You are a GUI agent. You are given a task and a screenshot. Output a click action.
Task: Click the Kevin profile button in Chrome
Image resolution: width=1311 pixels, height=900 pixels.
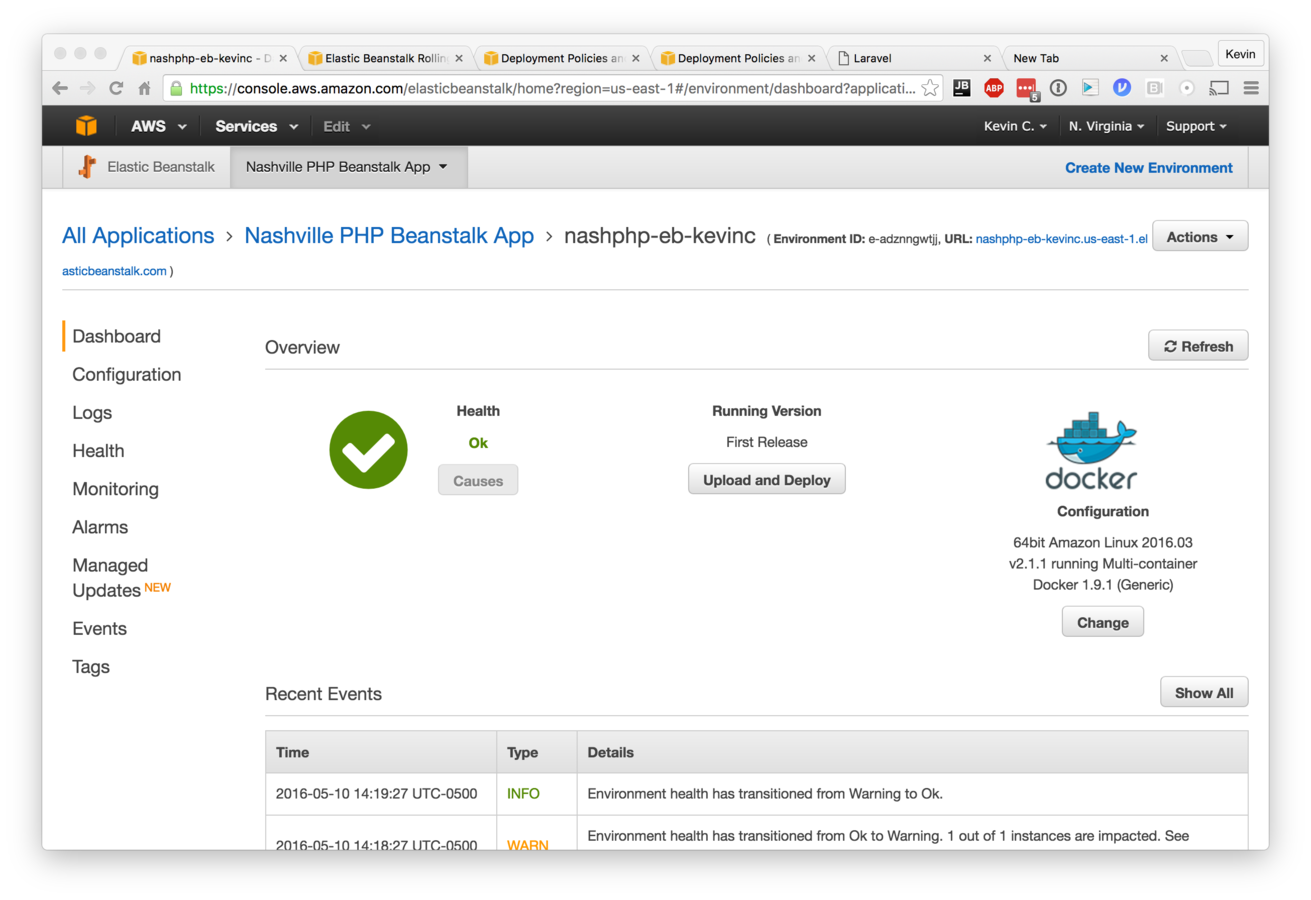click(1241, 54)
